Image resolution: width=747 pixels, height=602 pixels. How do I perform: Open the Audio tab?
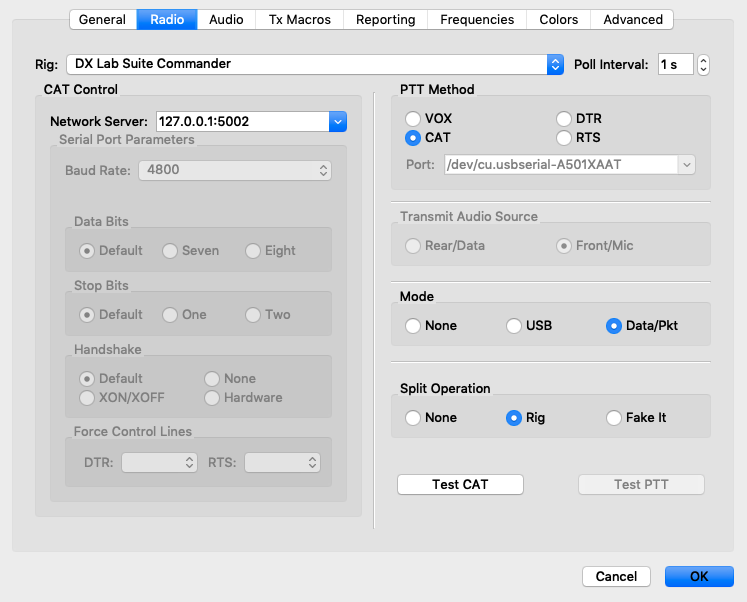226,19
